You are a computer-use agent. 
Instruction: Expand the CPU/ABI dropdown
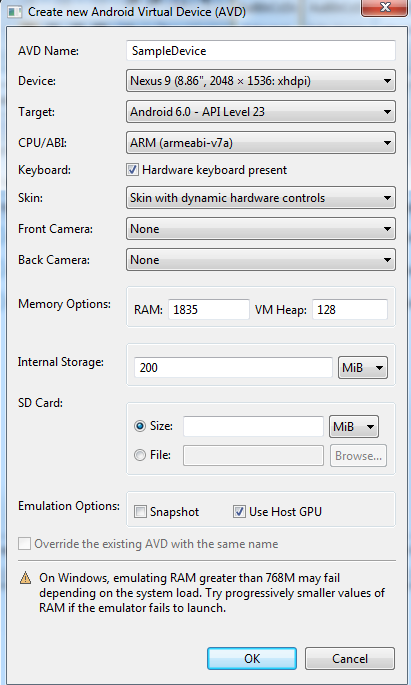click(x=261, y=143)
